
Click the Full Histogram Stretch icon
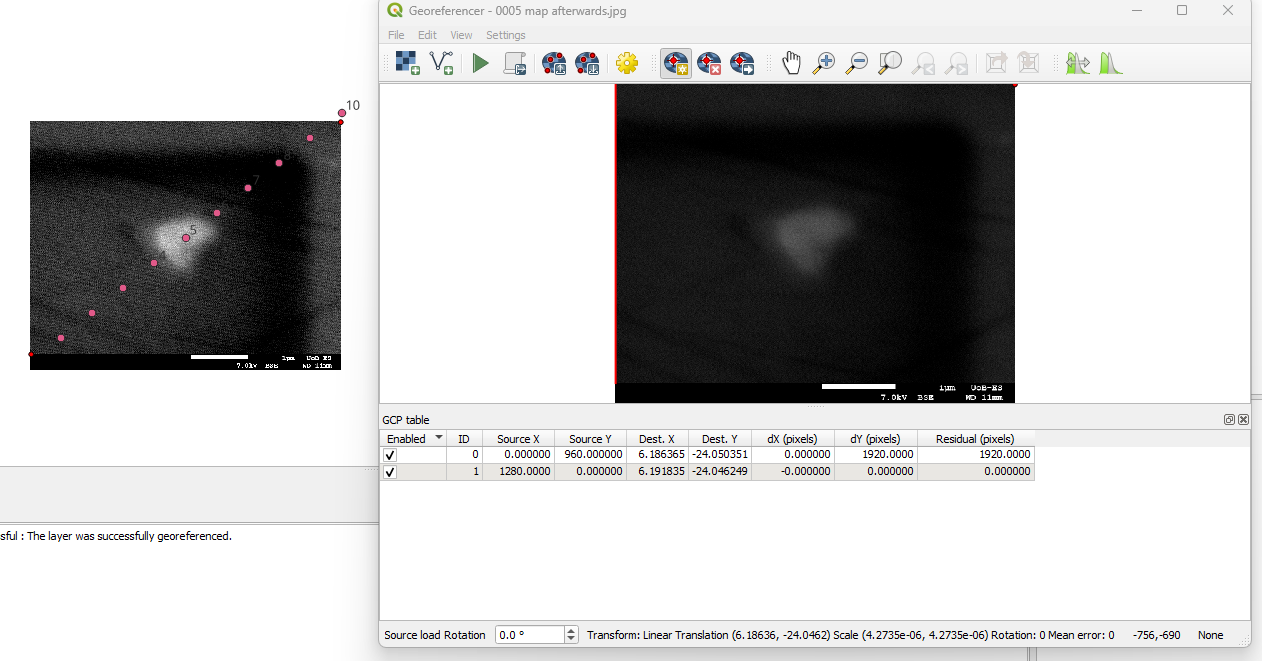pos(1110,64)
